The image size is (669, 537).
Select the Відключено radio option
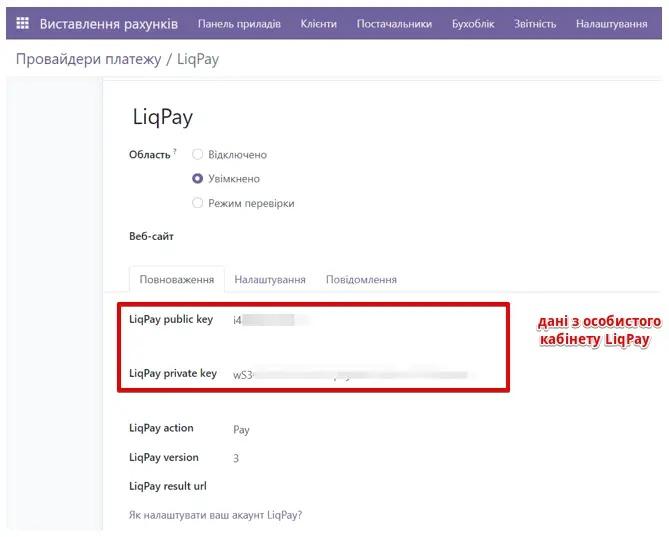(x=198, y=155)
